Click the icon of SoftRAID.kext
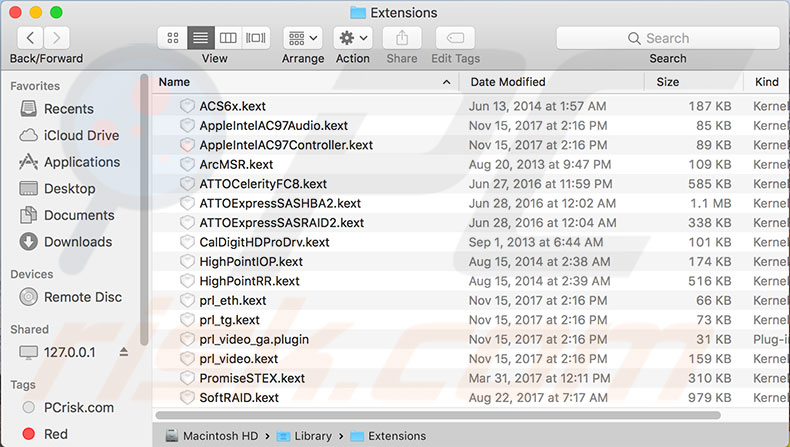790x447 pixels. pyautogui.click(x=187, y=398)
